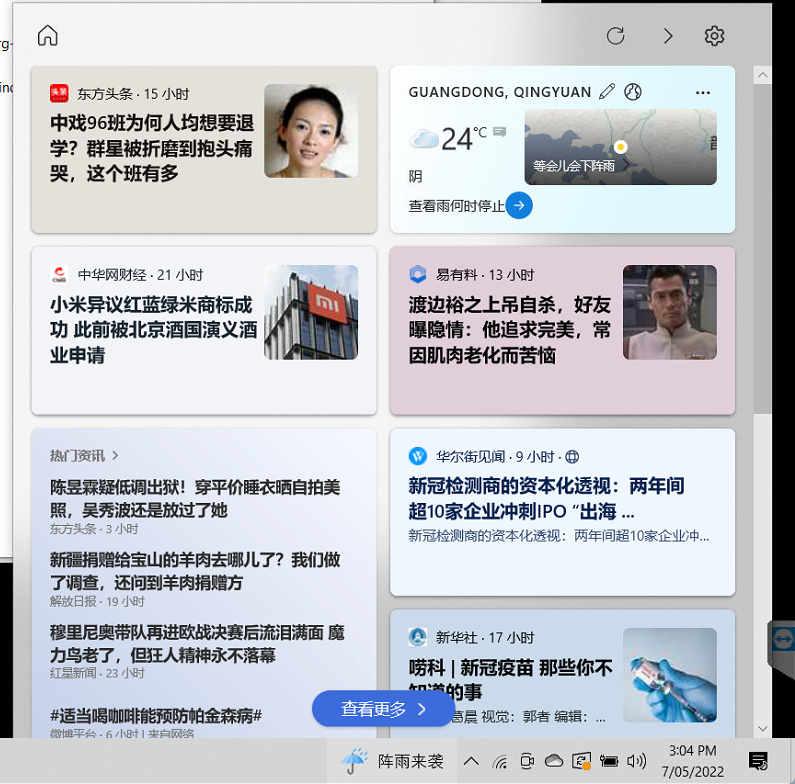Click the 新华社 source logo
Viewport: 795px width, 784px height.
[418, 637]
